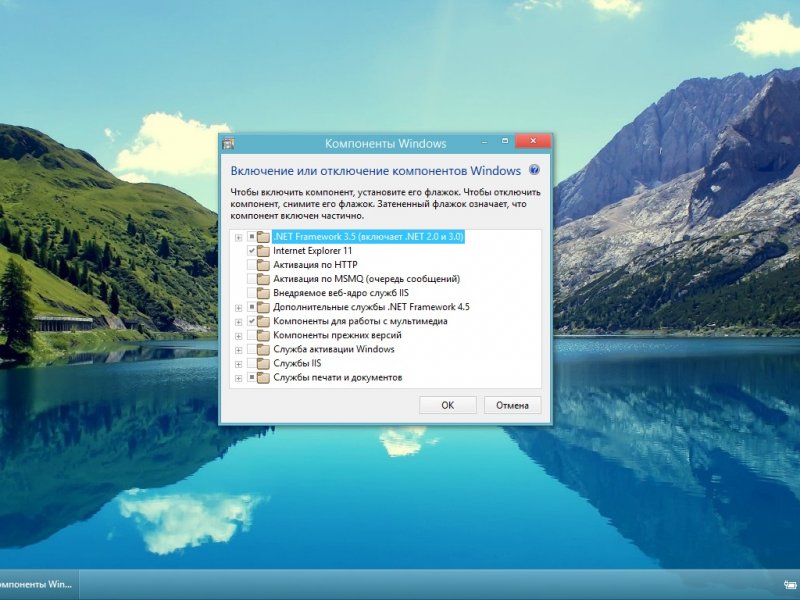Click folder icon of Службы печати и документов
This screenshot has height=600, width=800.
coord(263,378)
